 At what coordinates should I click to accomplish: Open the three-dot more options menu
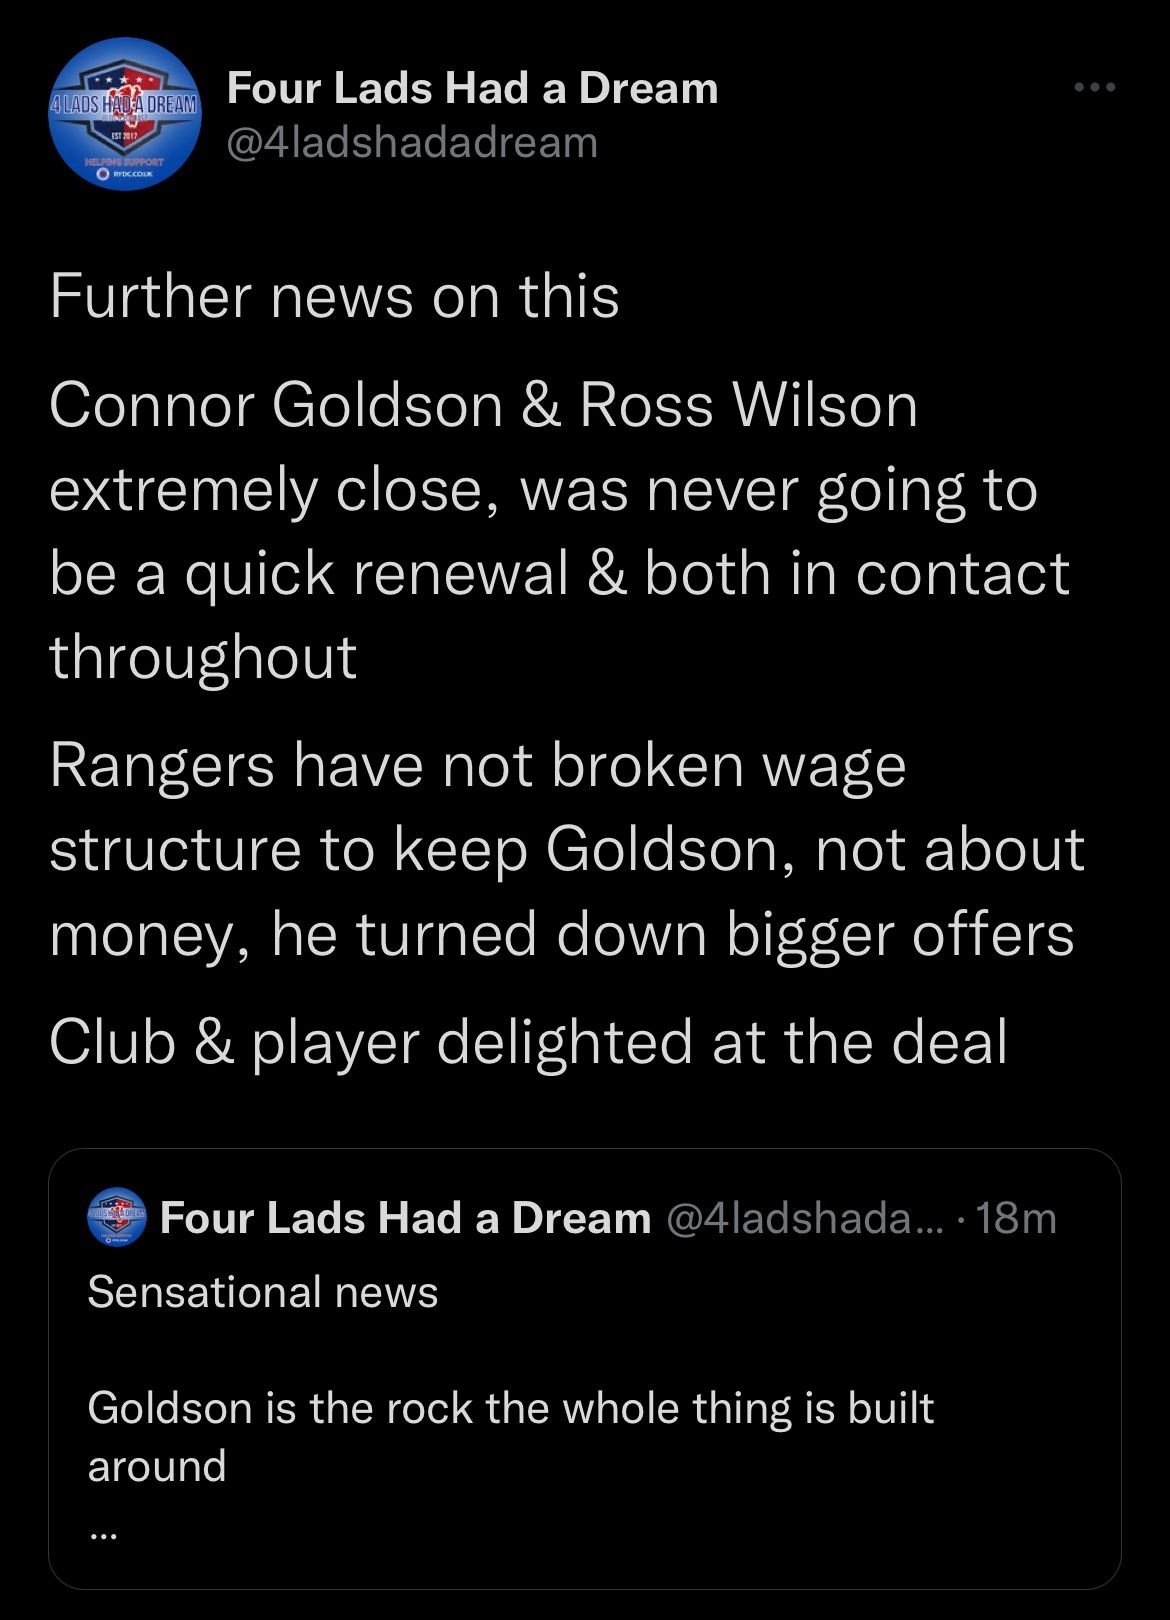(1094, 88)
